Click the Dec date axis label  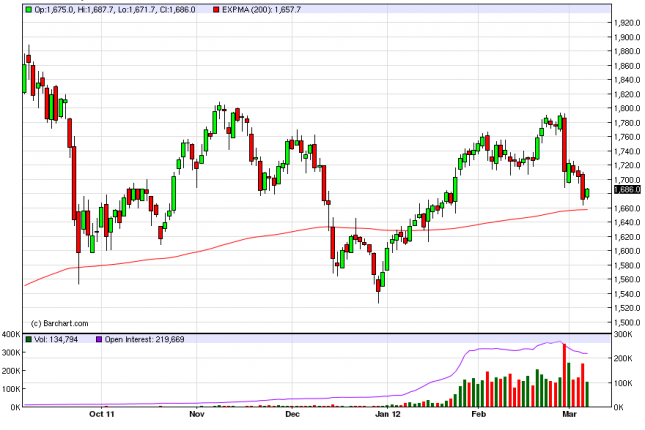coord(291,412)
